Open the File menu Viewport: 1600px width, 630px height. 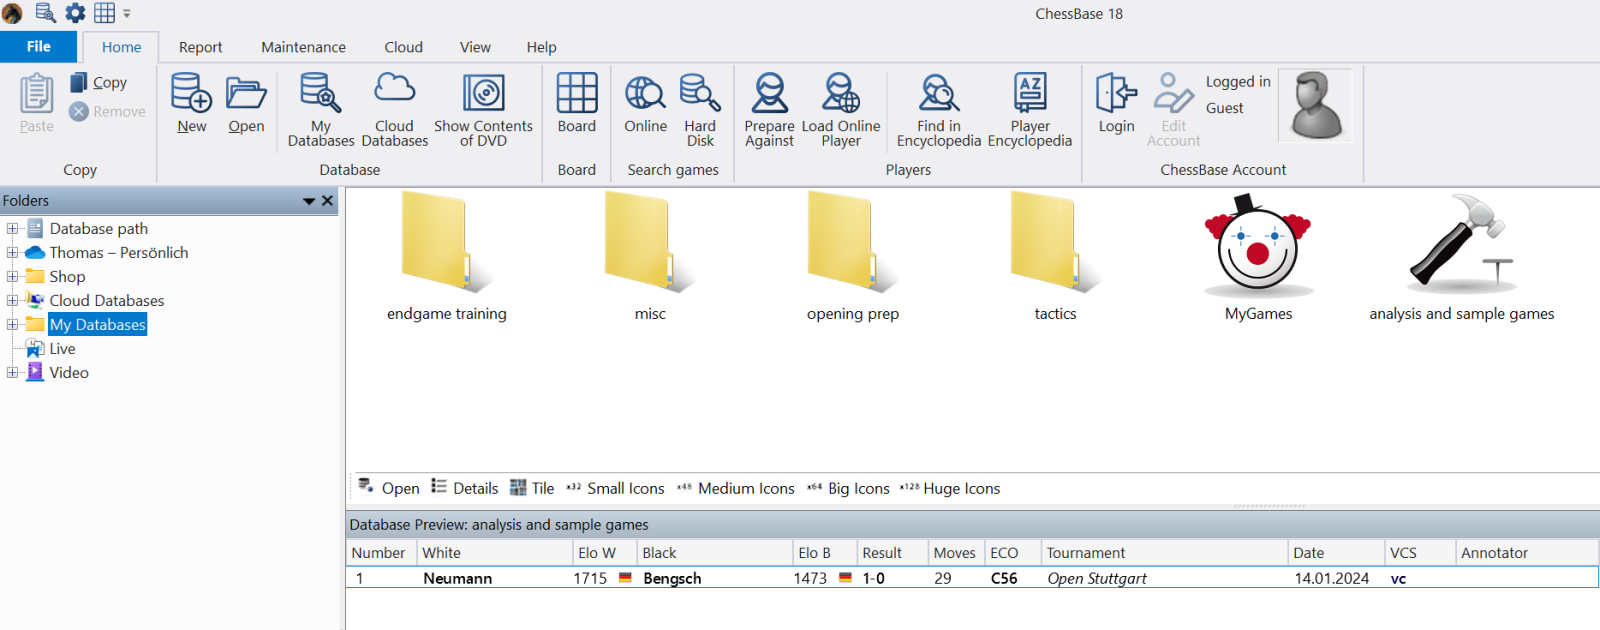[x=39, y=47]
